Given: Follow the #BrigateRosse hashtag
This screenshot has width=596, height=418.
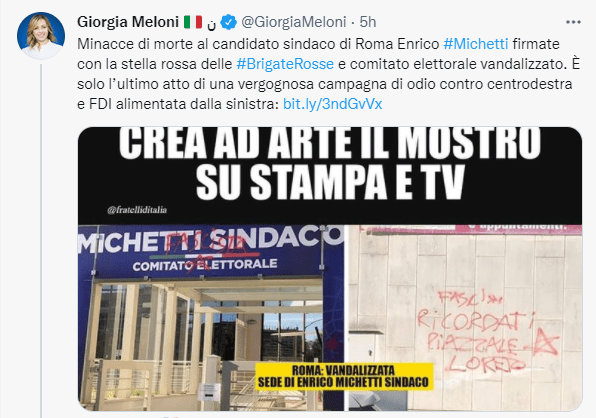Looking at the screenshot, I should coord(285,64).
